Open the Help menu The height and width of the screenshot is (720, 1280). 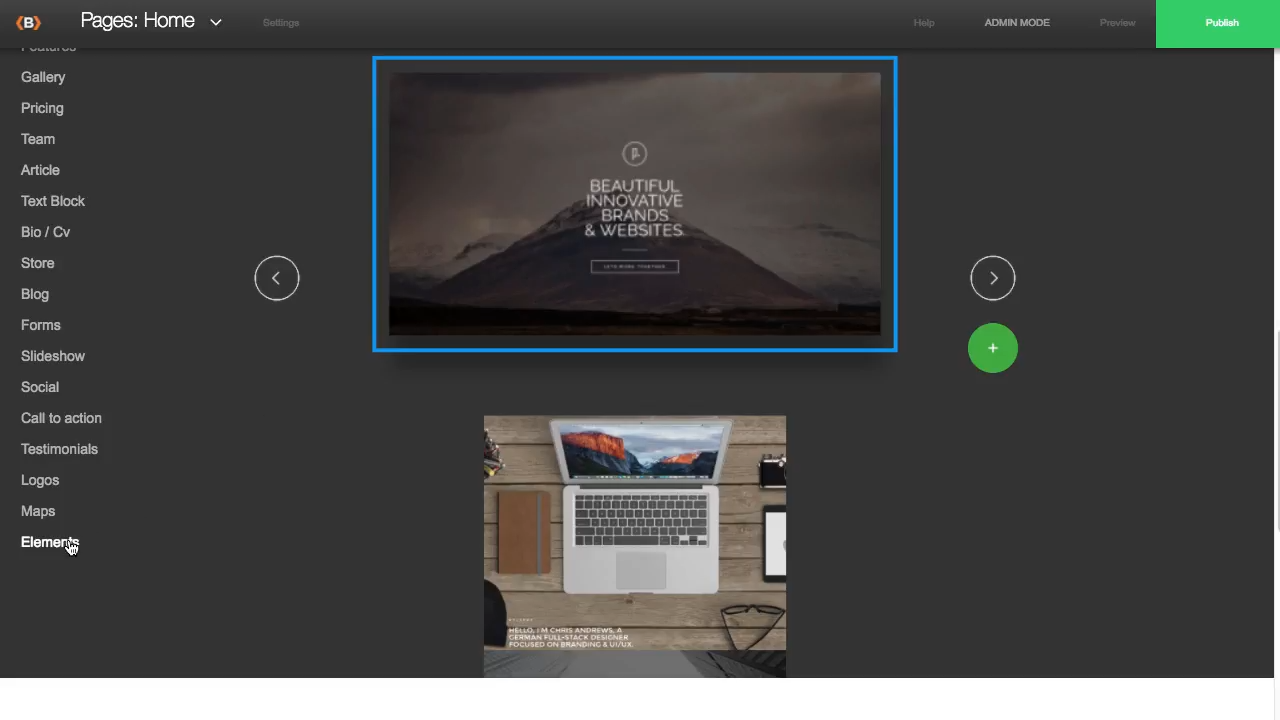pyautogui.click(x=924, y=23)
